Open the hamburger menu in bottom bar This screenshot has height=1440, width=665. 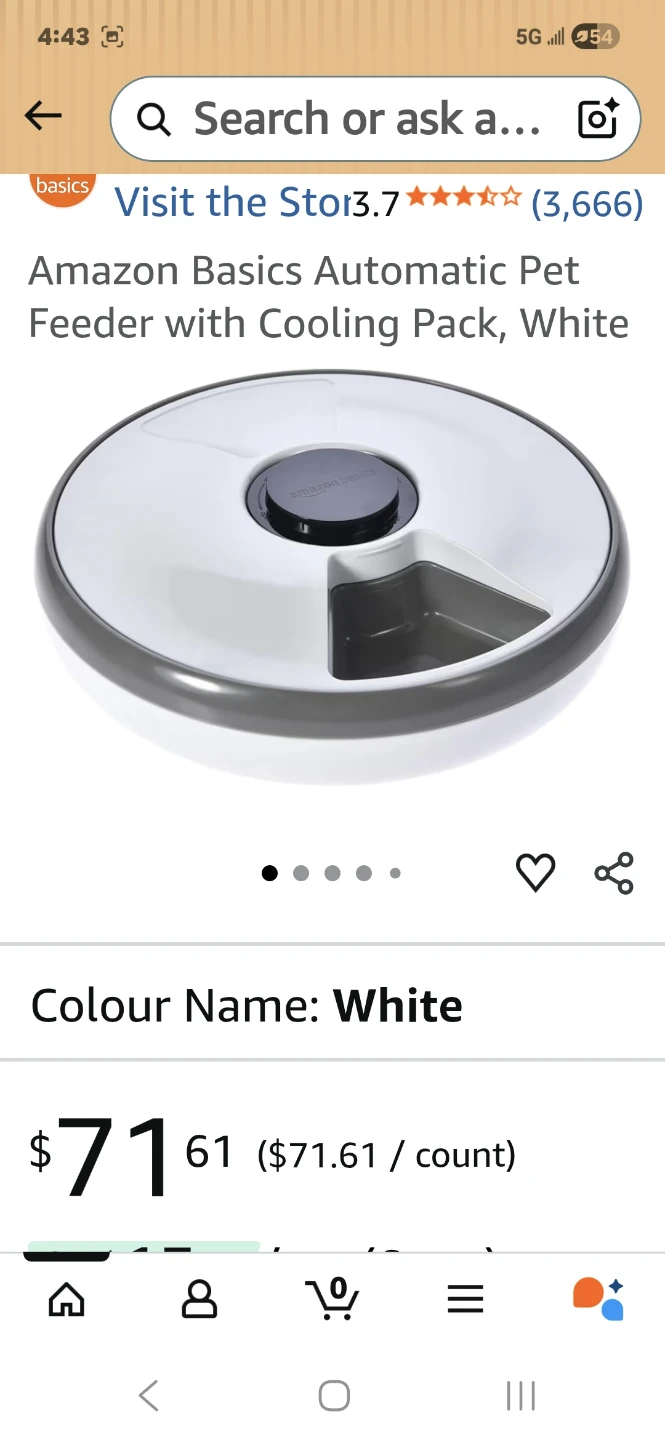(x=465, y=1299)
